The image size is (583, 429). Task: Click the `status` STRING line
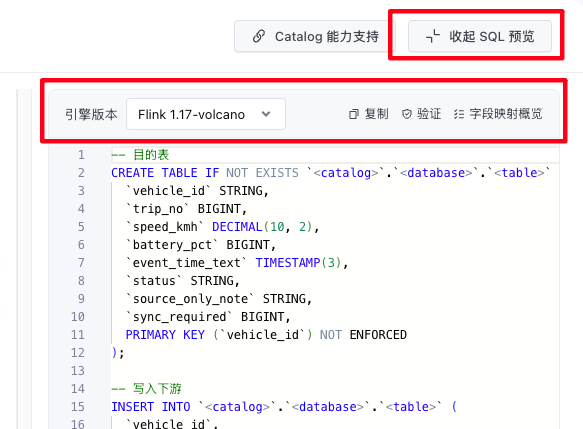(x=183, y=281)
